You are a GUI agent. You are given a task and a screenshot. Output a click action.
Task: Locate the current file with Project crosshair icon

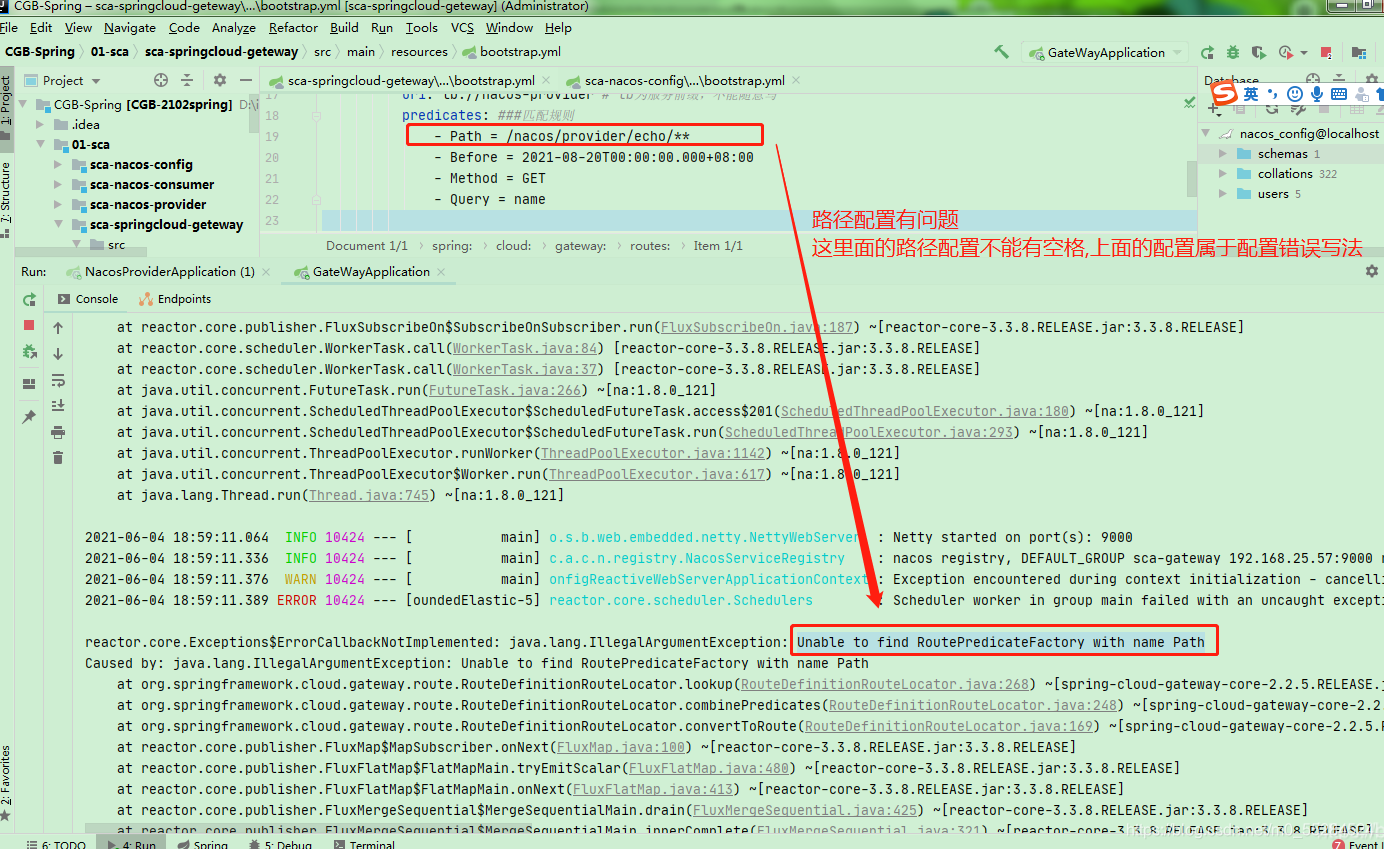pos(161,80)
